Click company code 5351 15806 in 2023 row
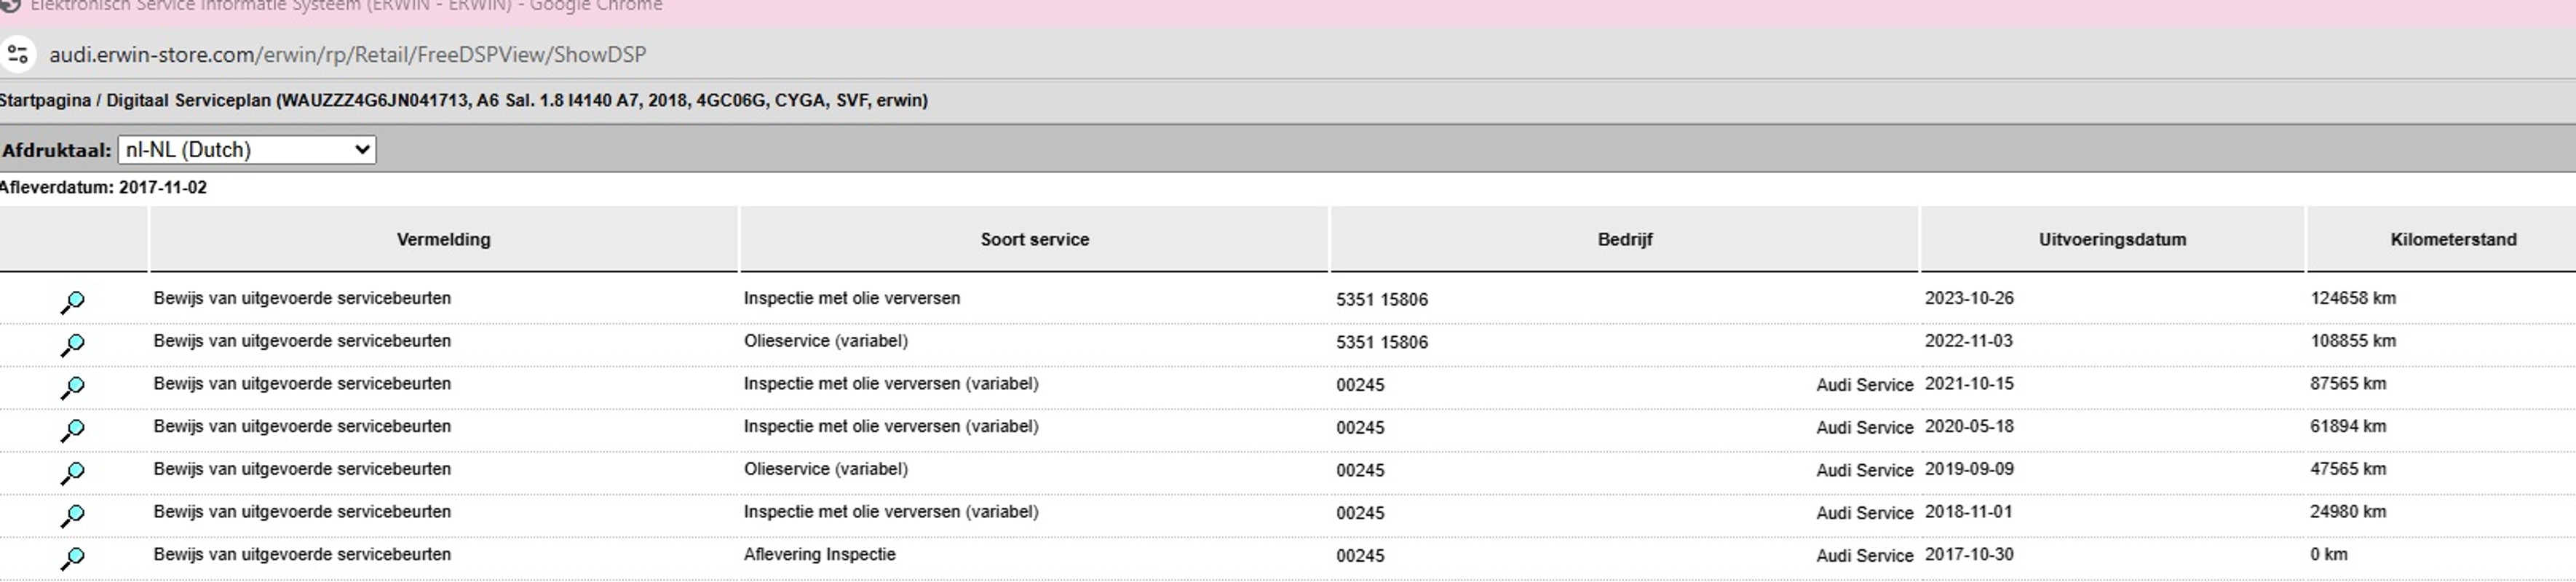 (x=1382, y=300)
